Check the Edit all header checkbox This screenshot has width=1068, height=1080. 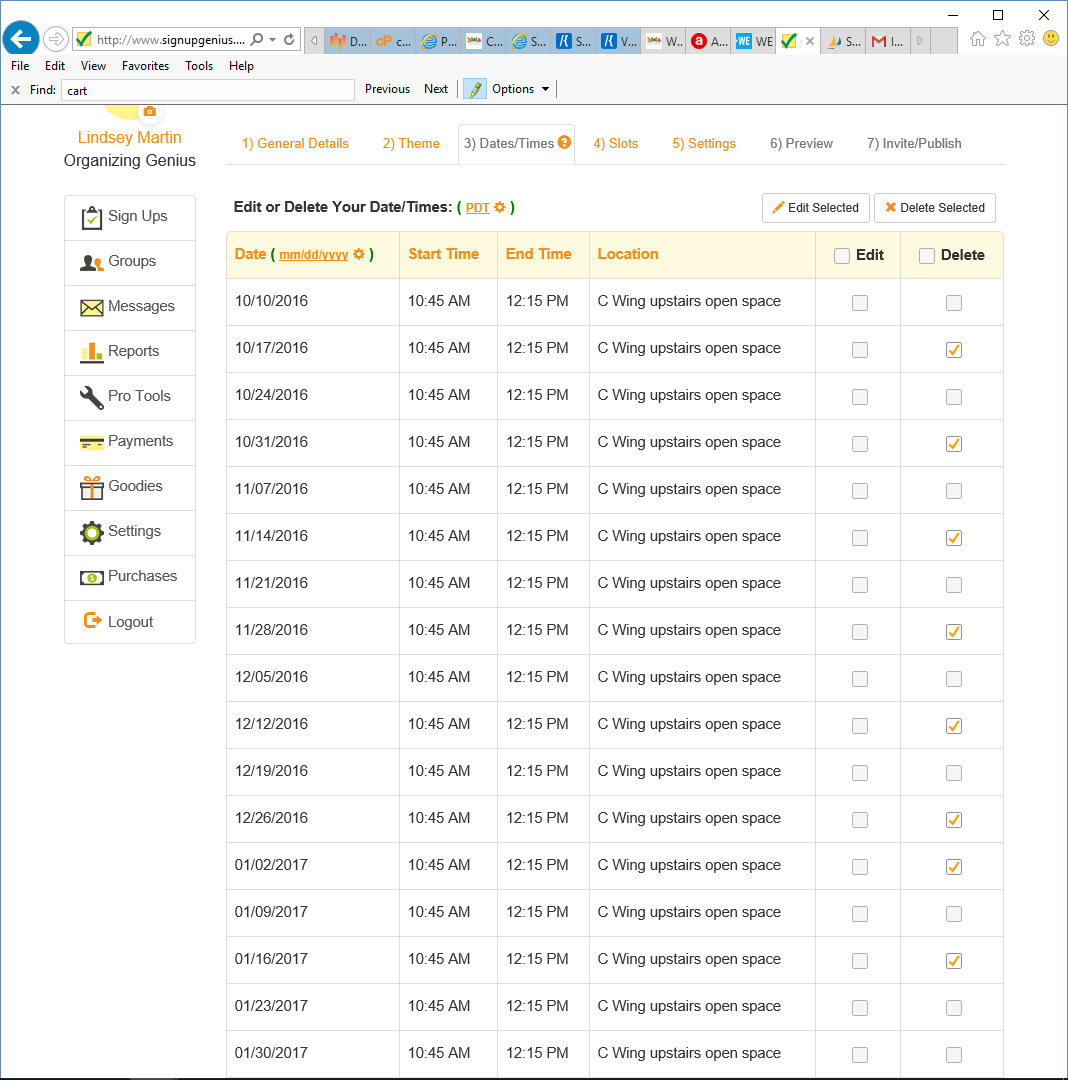(841, 256)
